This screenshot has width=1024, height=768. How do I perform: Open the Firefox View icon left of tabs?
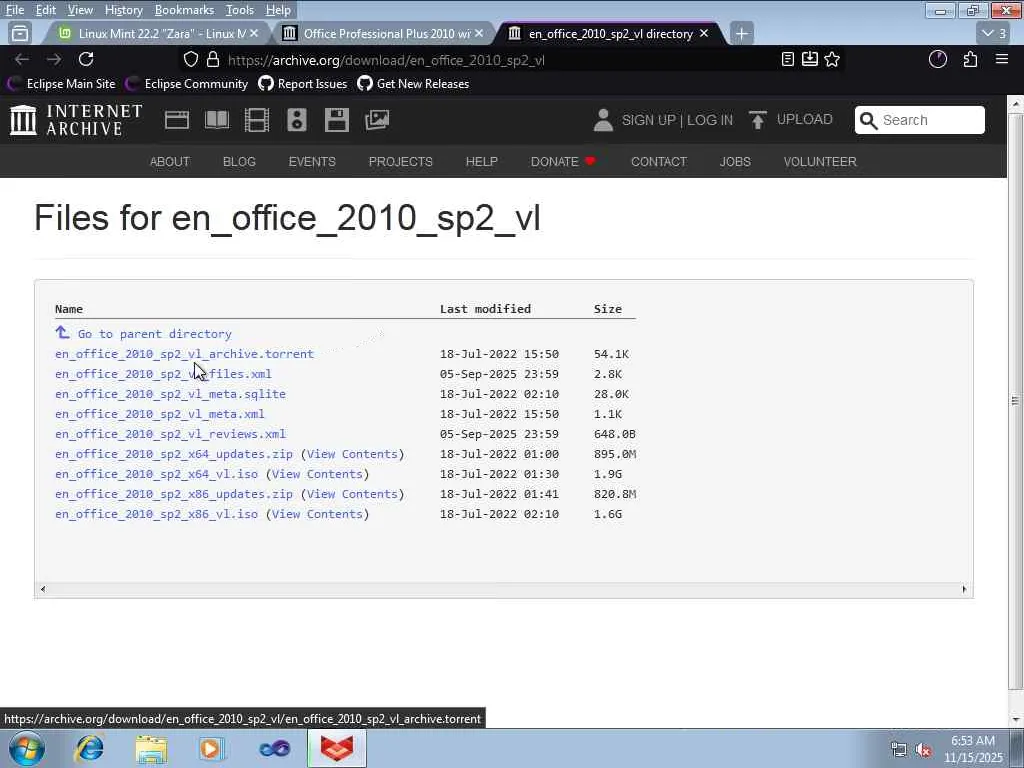point(20,33)
